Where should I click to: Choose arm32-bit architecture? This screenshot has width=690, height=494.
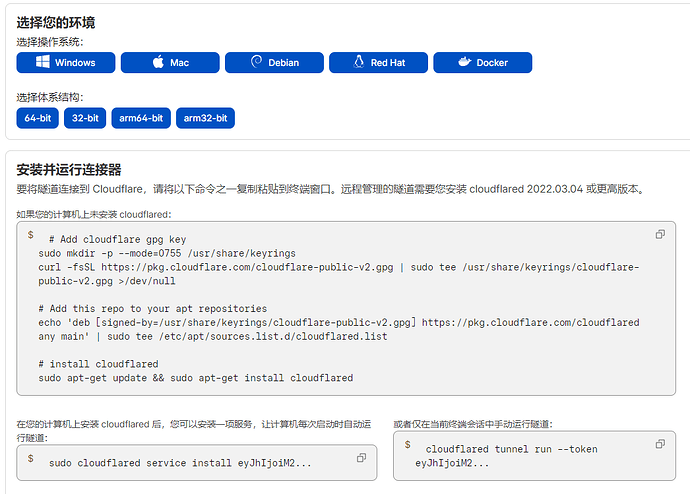[205, 118]
